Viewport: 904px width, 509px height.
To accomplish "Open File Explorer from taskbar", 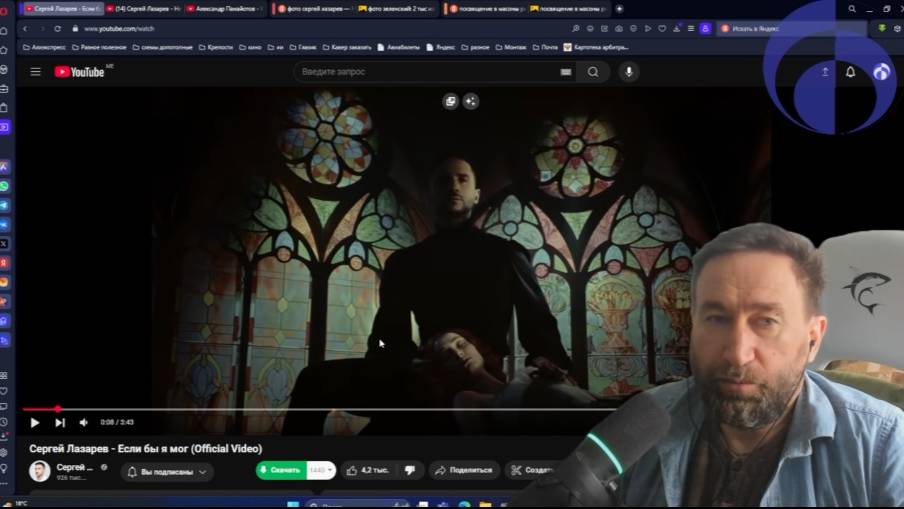I will 485,505.
